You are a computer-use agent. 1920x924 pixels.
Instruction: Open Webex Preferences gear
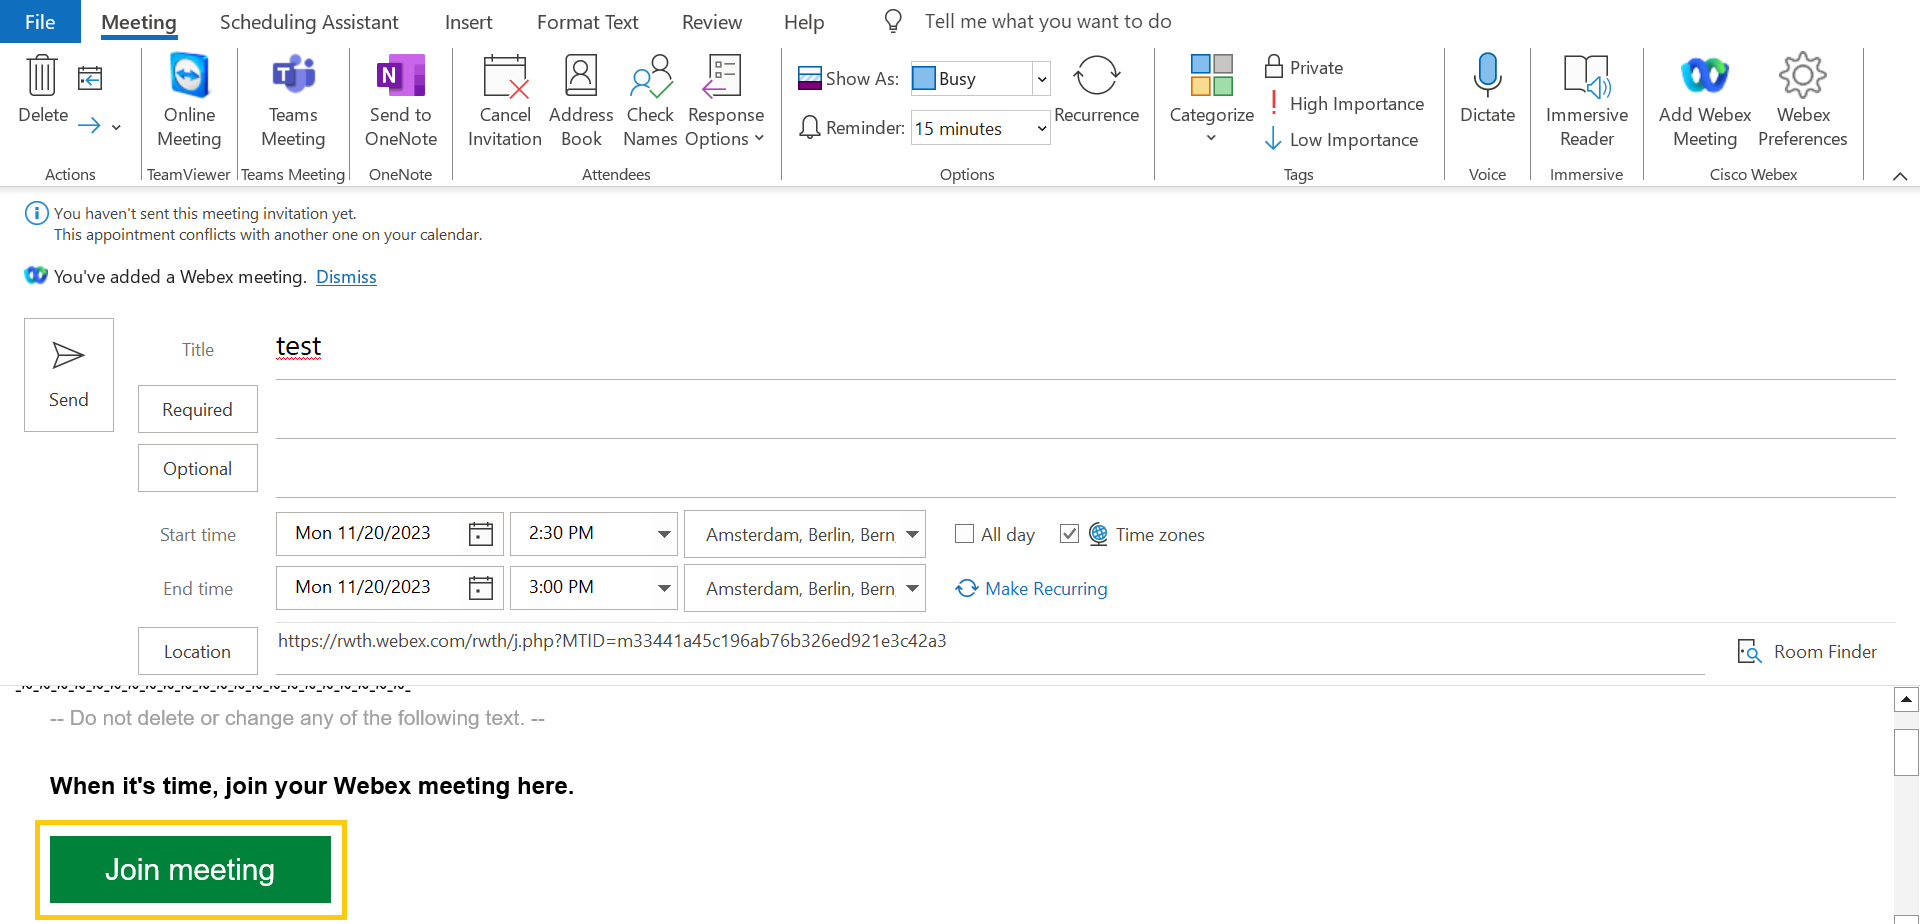pos(1802,77)
